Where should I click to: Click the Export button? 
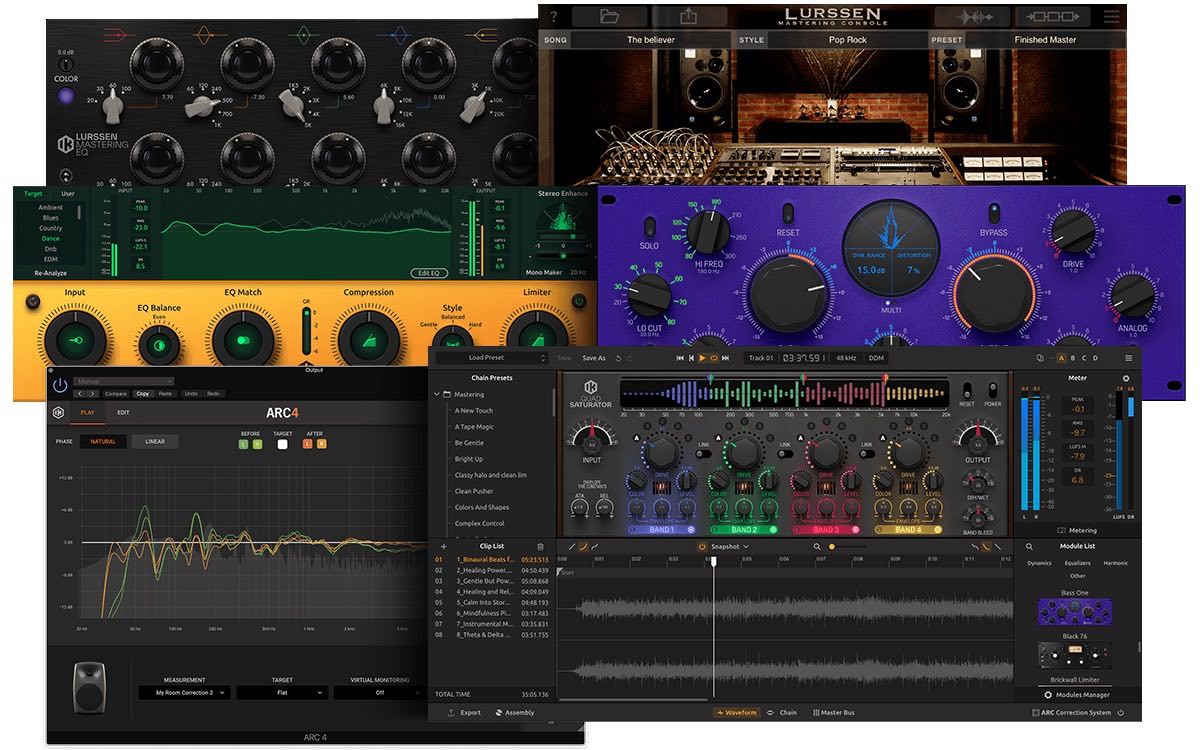pyautogui.click(x=464, y=713)
